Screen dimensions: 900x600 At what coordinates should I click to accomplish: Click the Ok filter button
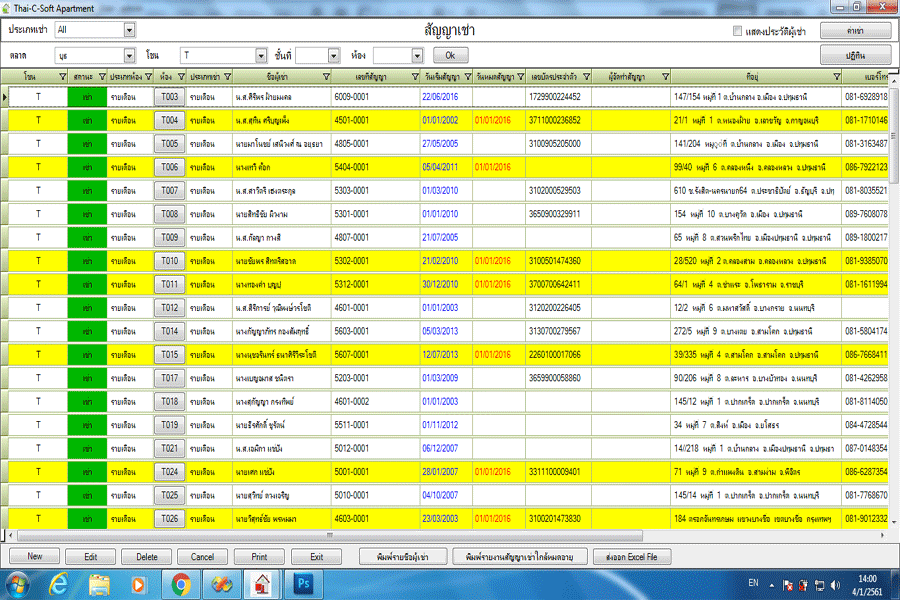(x=450, y=55)
